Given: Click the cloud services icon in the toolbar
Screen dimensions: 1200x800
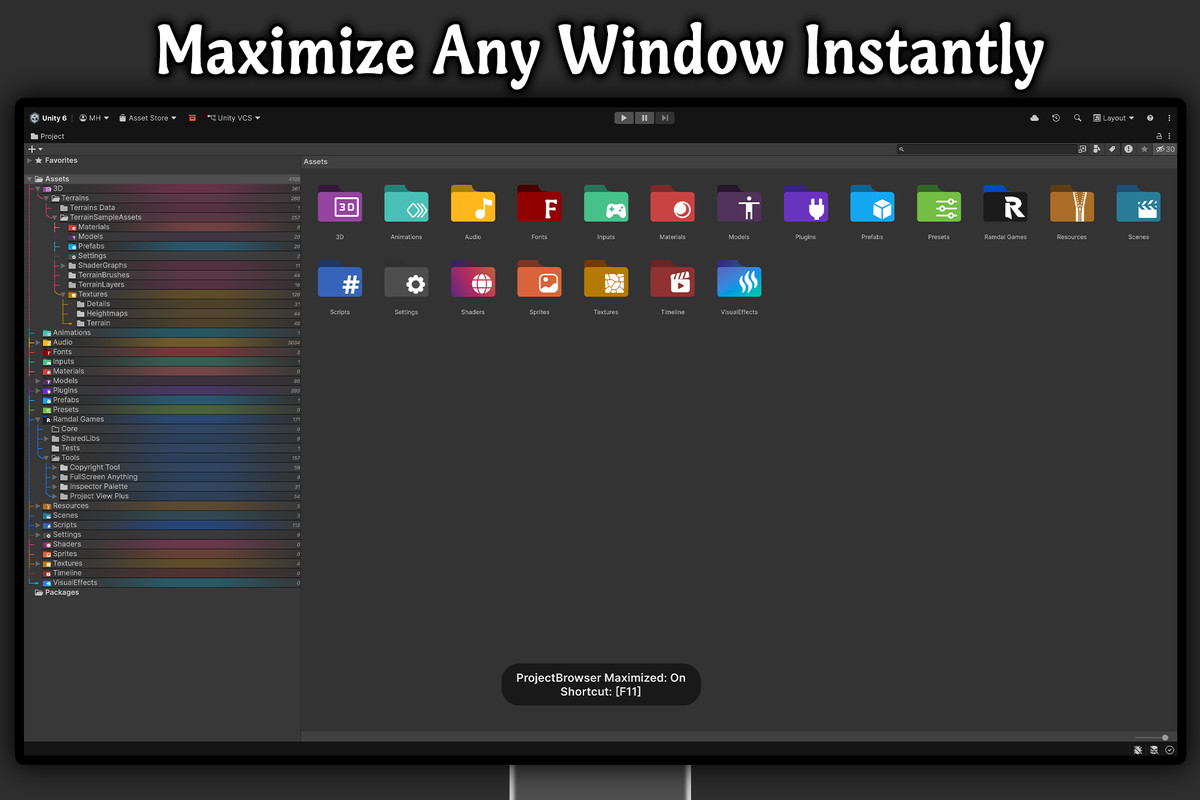Looking at the screenshot, I should (x=1034, y=117).
